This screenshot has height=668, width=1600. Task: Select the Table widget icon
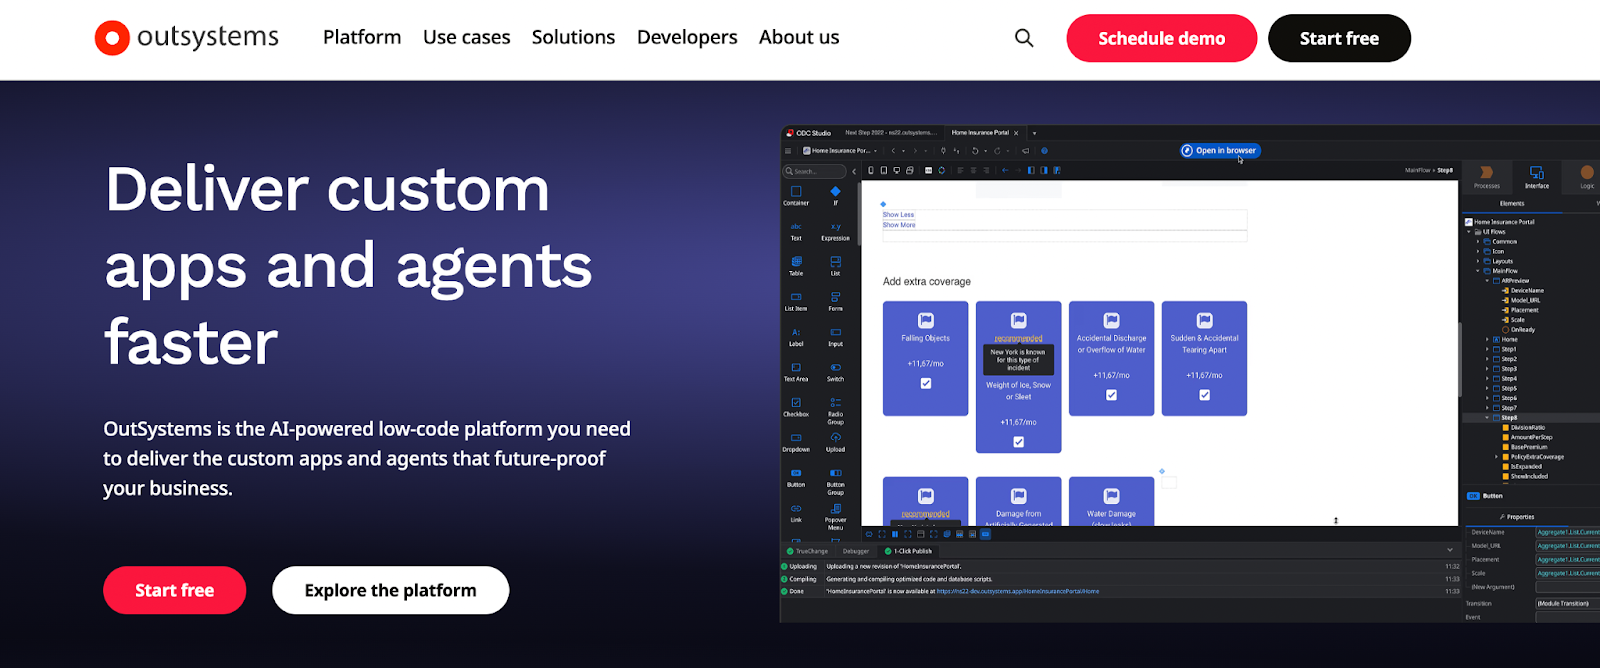[796, 262]
